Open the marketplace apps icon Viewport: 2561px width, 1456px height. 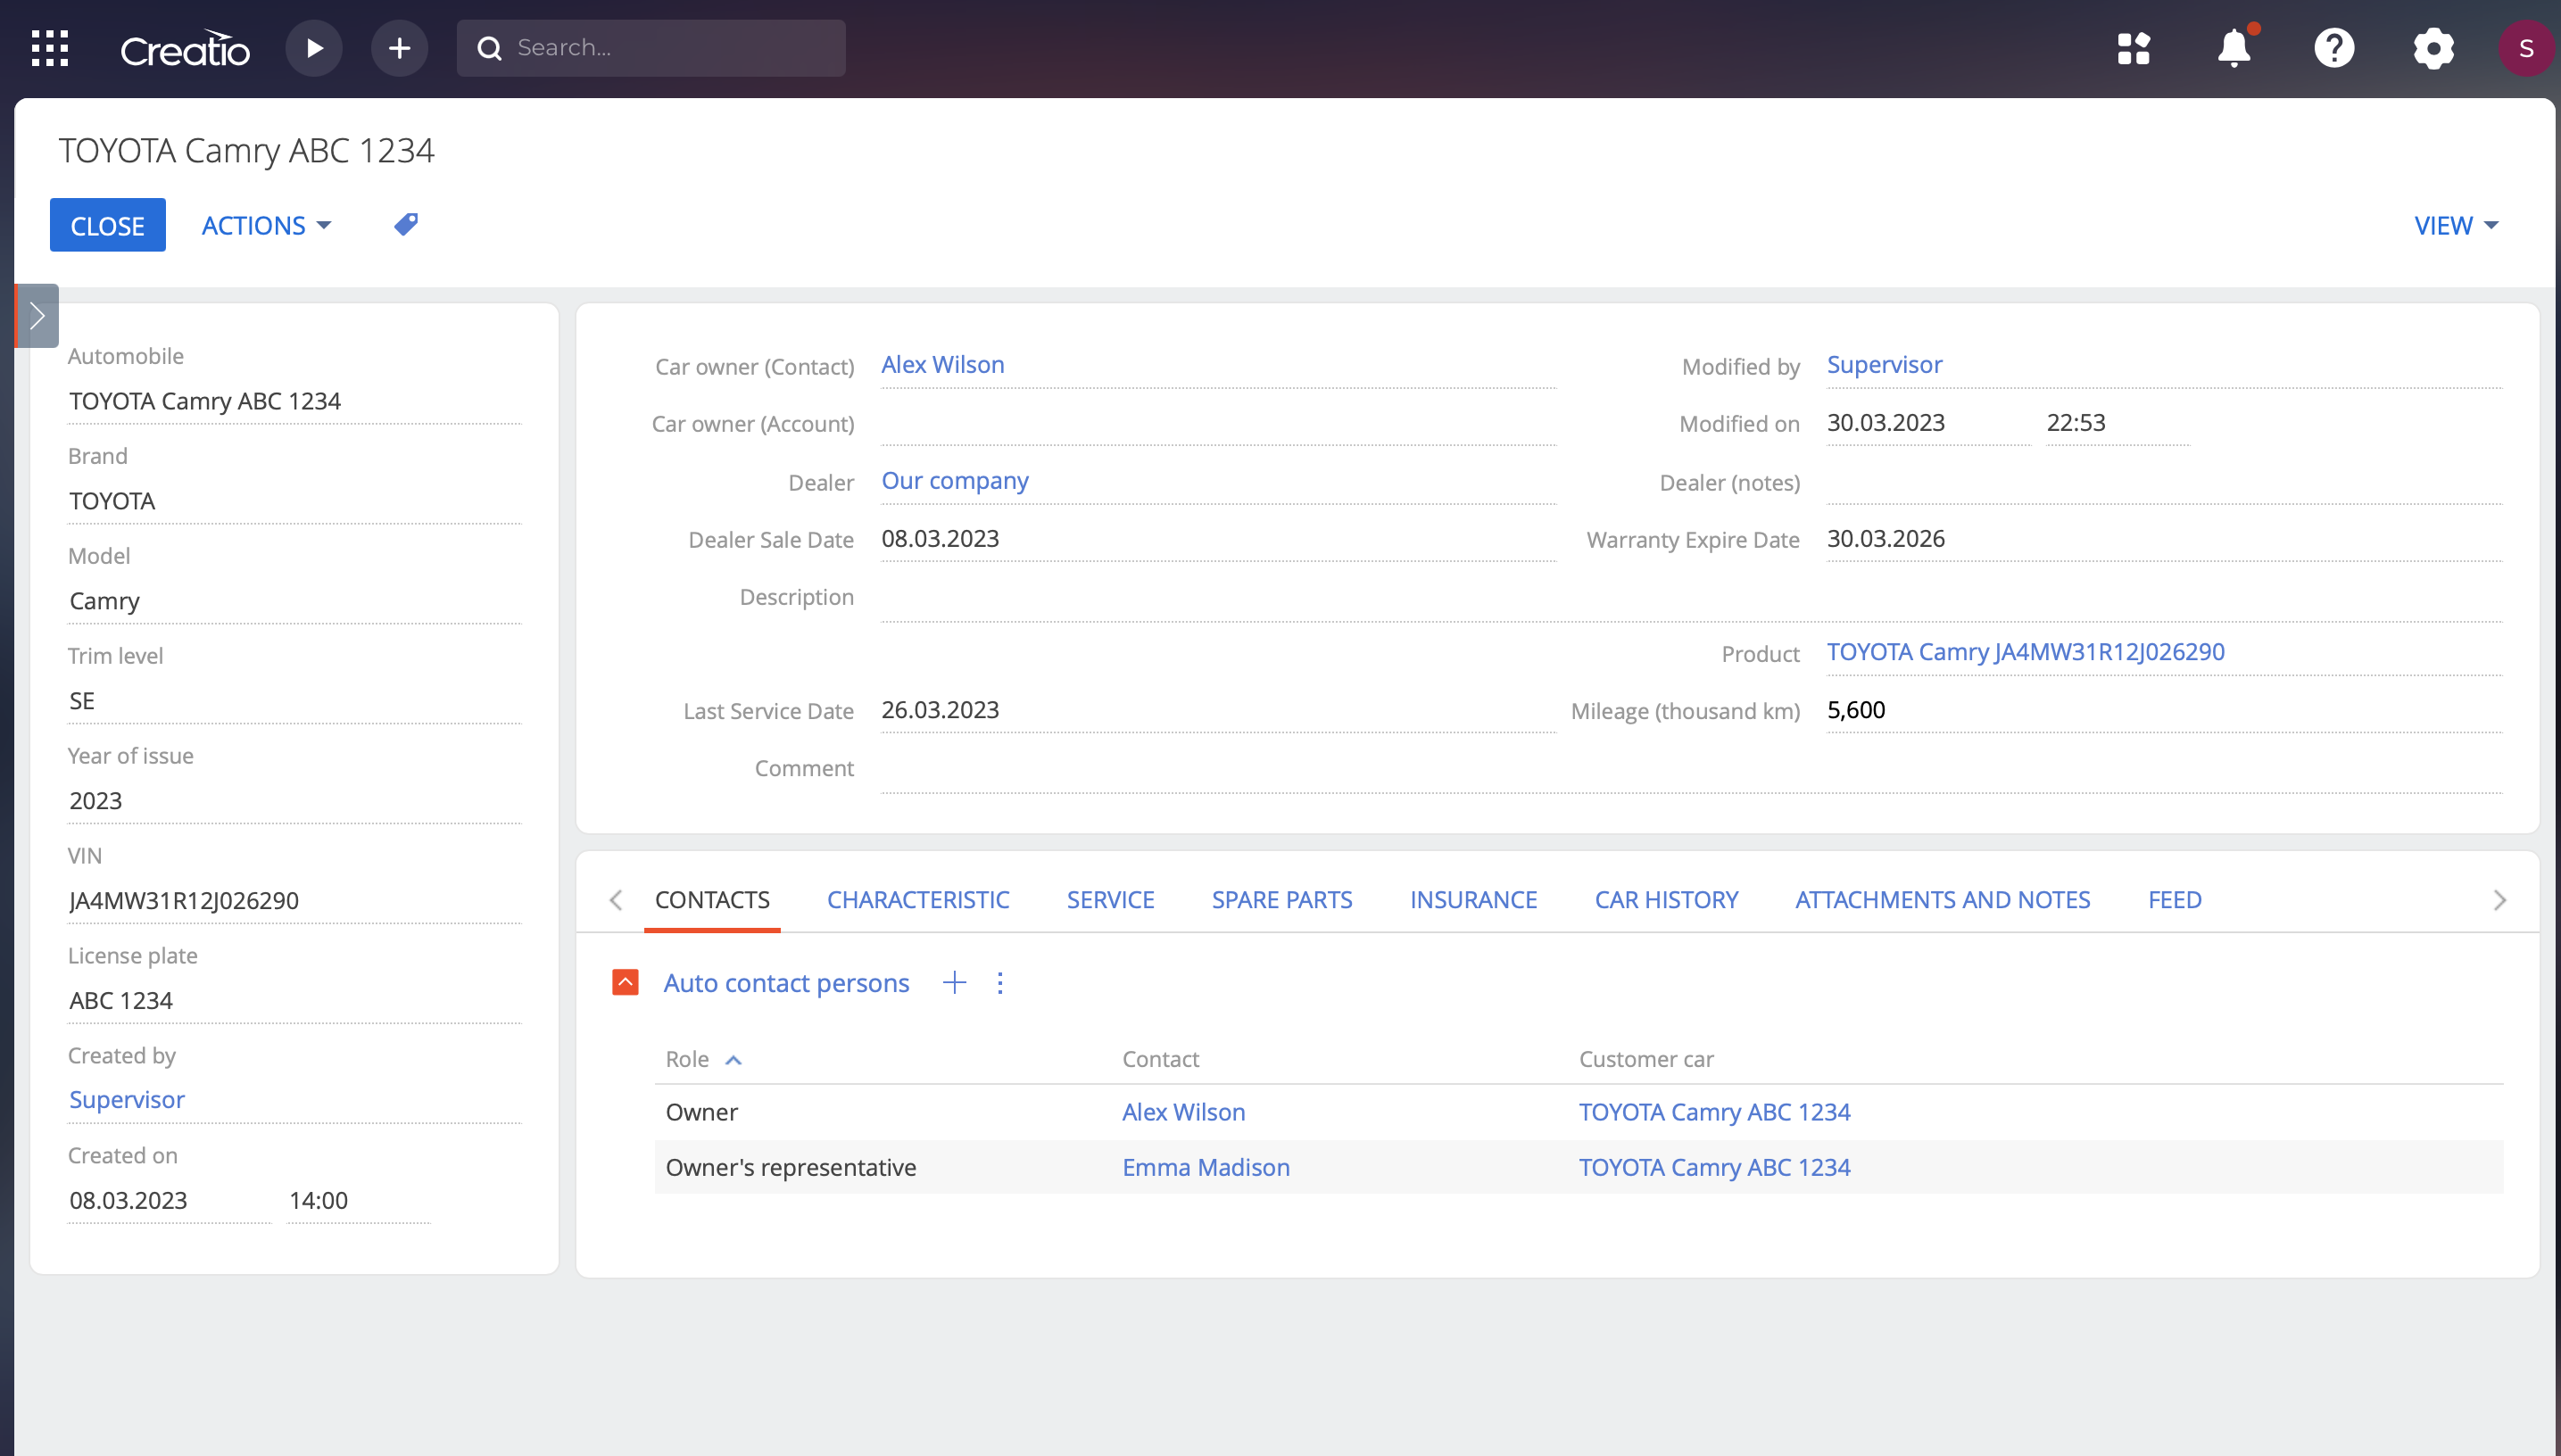coord(2133,48)
